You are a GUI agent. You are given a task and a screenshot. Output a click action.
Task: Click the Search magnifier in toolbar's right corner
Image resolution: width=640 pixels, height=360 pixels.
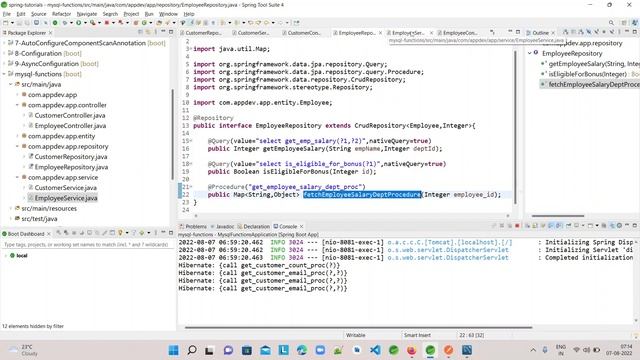point(611,23)
